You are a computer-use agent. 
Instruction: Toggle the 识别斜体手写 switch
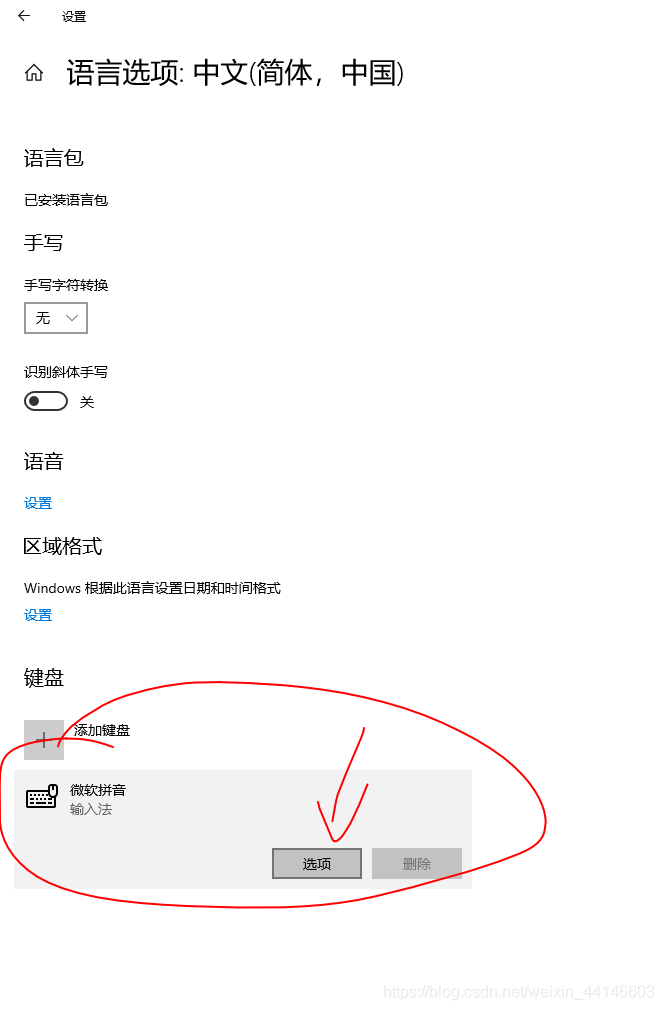46,401
